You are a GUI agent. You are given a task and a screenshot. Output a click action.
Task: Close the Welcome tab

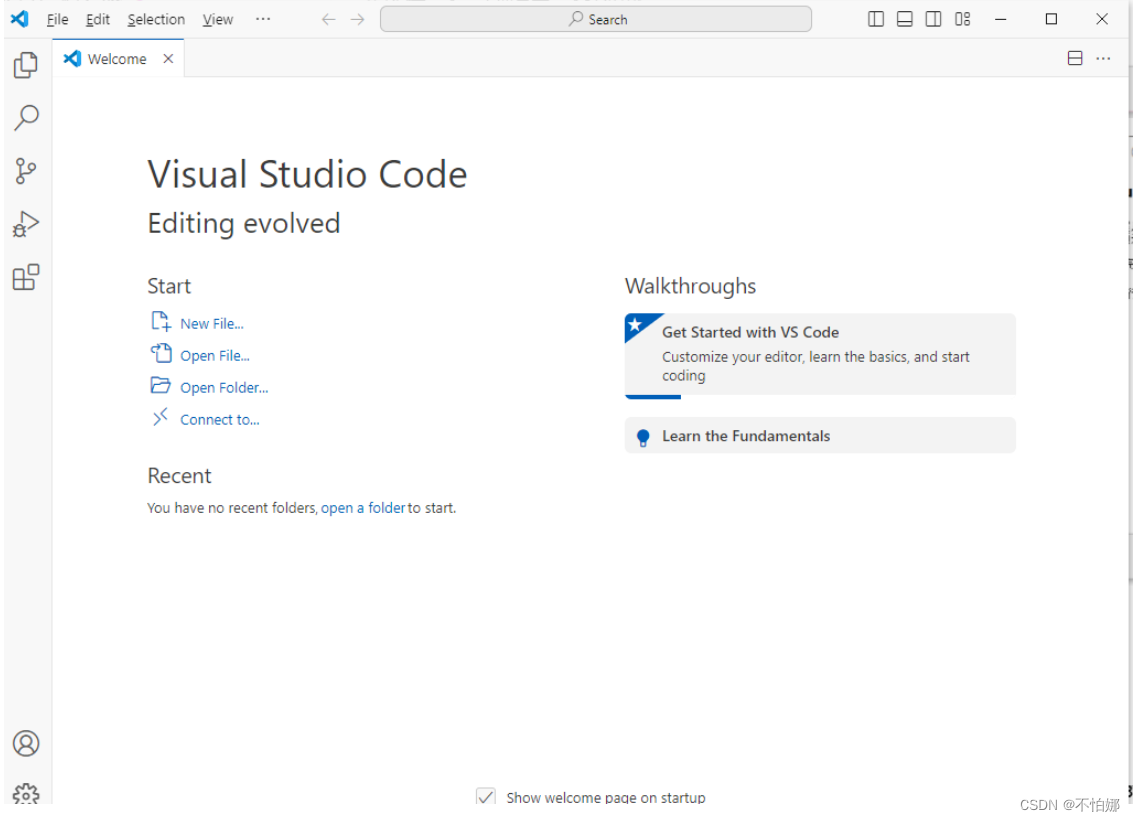(168, 59)
